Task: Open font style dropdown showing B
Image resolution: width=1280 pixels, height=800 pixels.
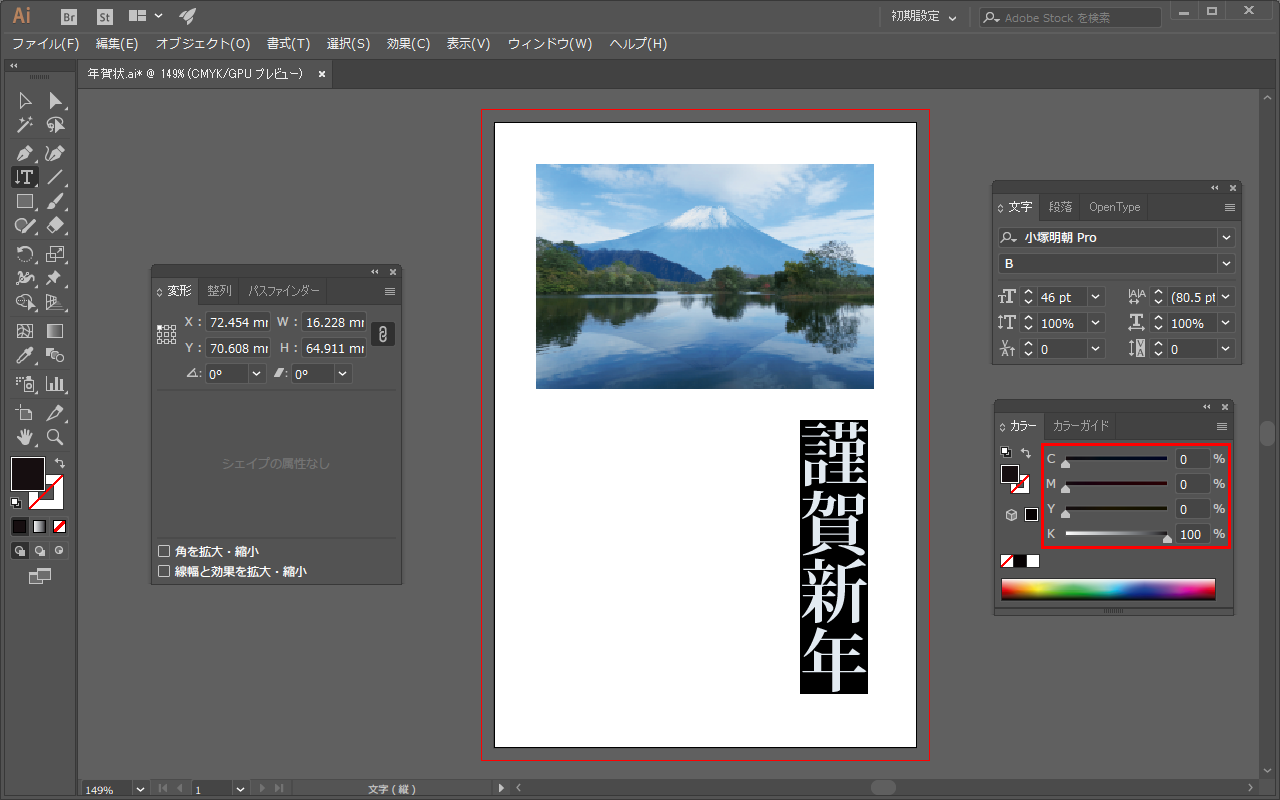Action: point(1226,264)
